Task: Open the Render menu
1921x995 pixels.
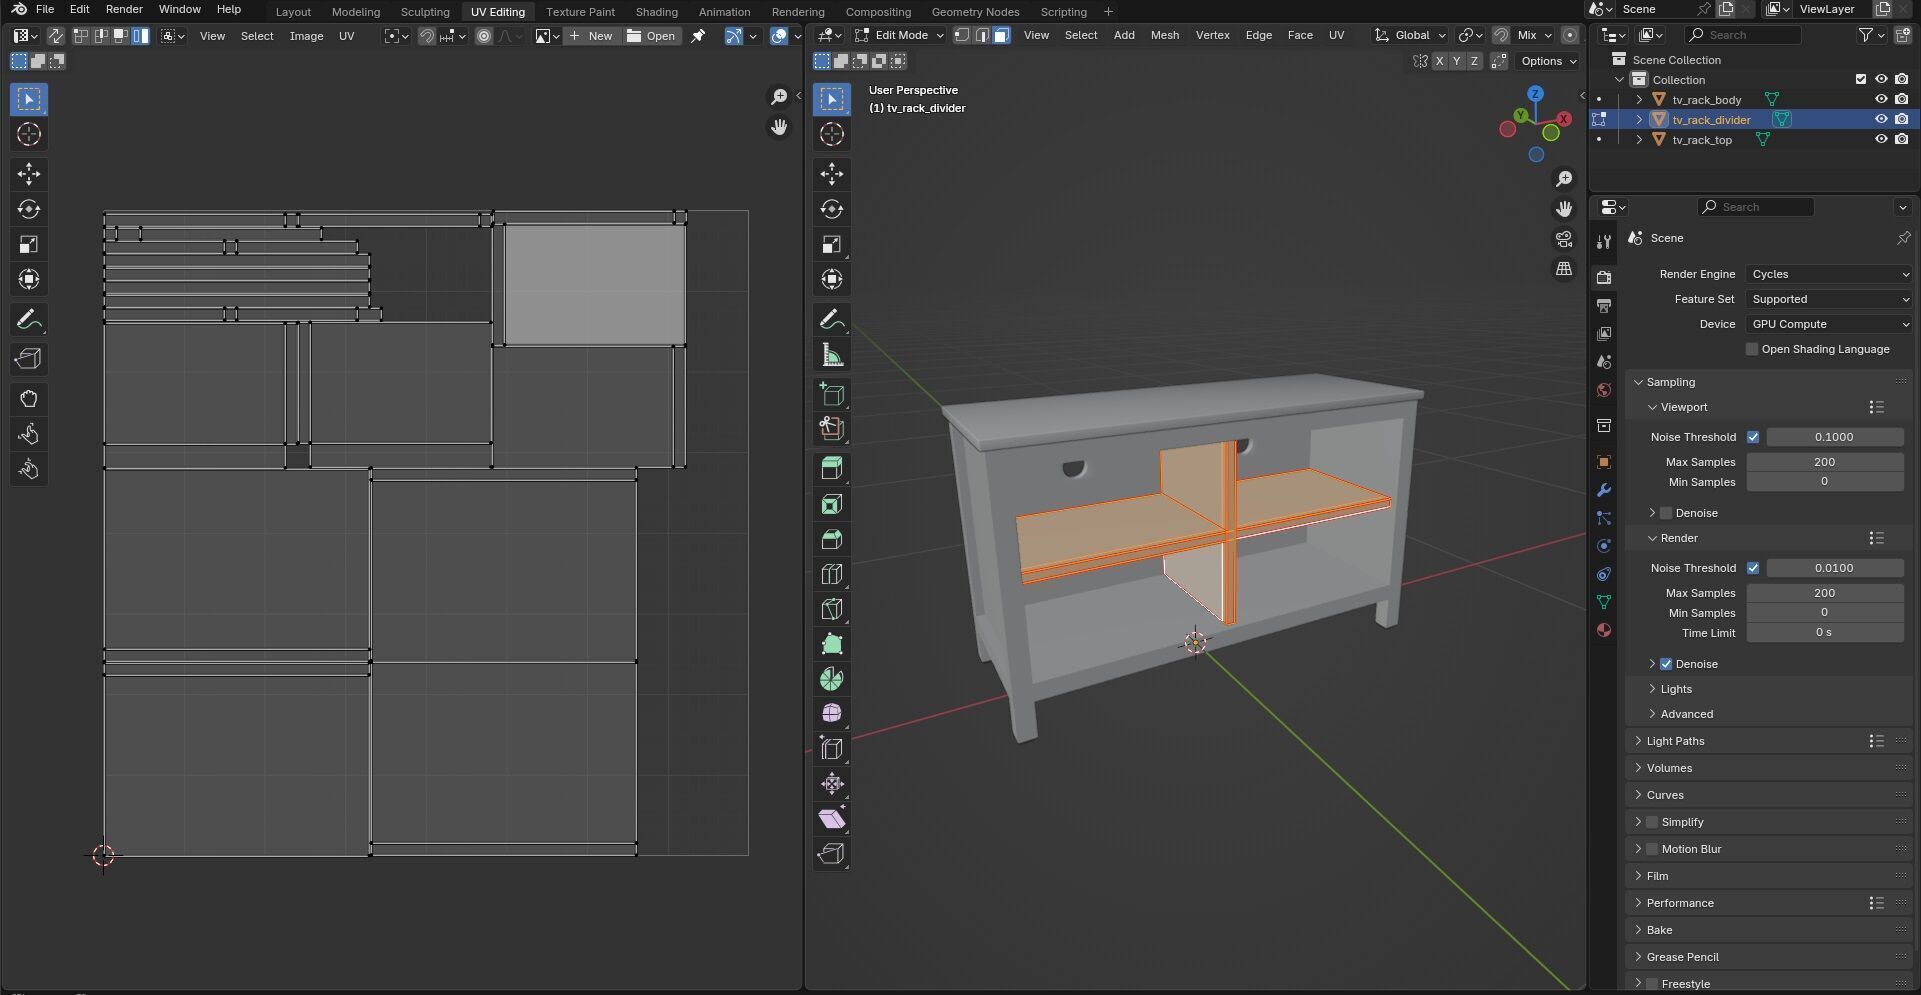Action: coord(124,9)
